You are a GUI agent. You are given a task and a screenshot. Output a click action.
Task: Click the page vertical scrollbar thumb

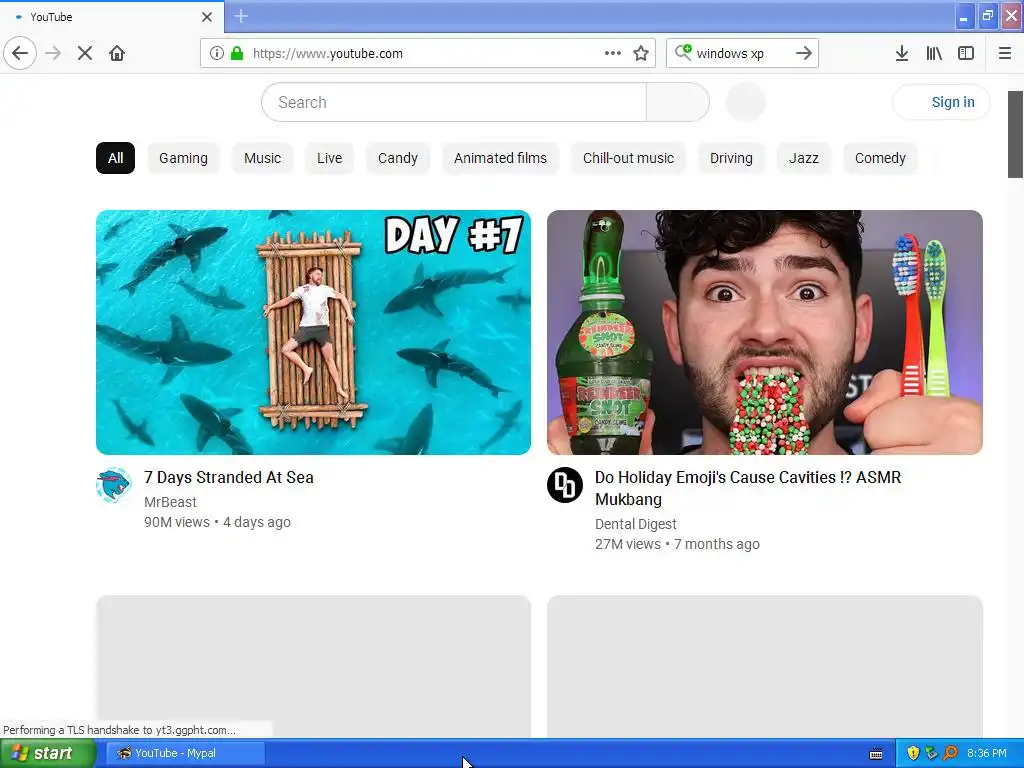(x=1015, y=134)
